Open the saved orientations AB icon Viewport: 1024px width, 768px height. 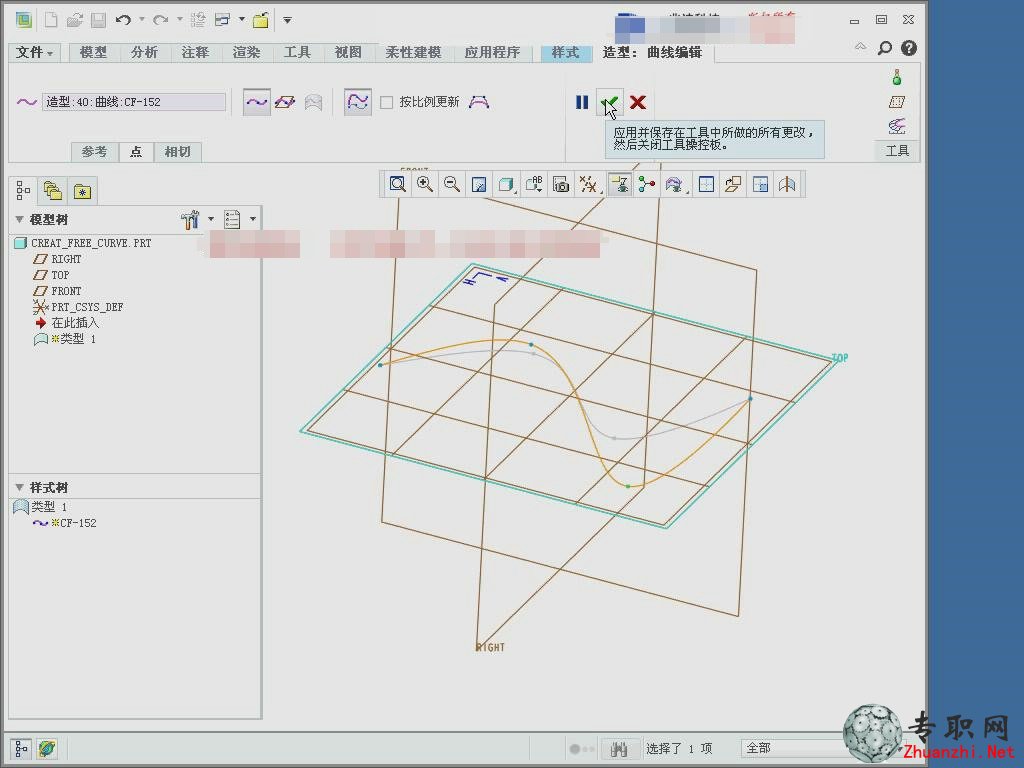coord(534,185)
